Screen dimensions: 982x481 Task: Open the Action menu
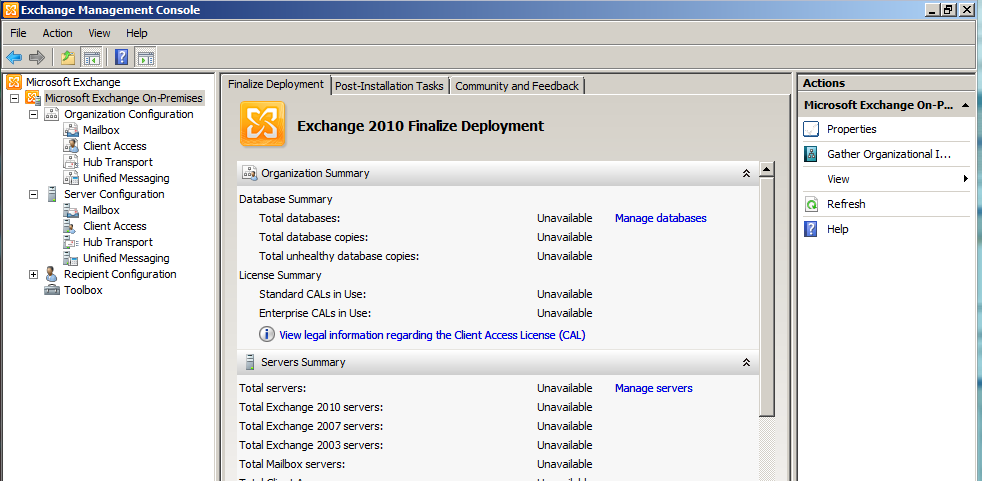coord(57,33)
